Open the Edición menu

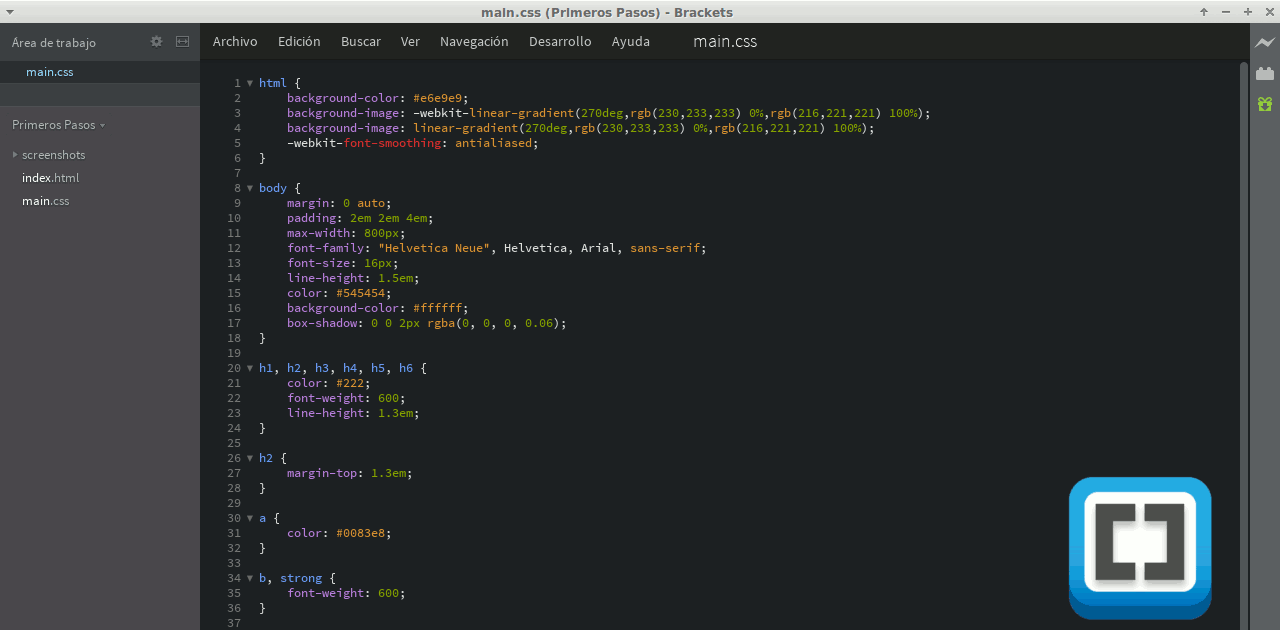coord(298,41)
